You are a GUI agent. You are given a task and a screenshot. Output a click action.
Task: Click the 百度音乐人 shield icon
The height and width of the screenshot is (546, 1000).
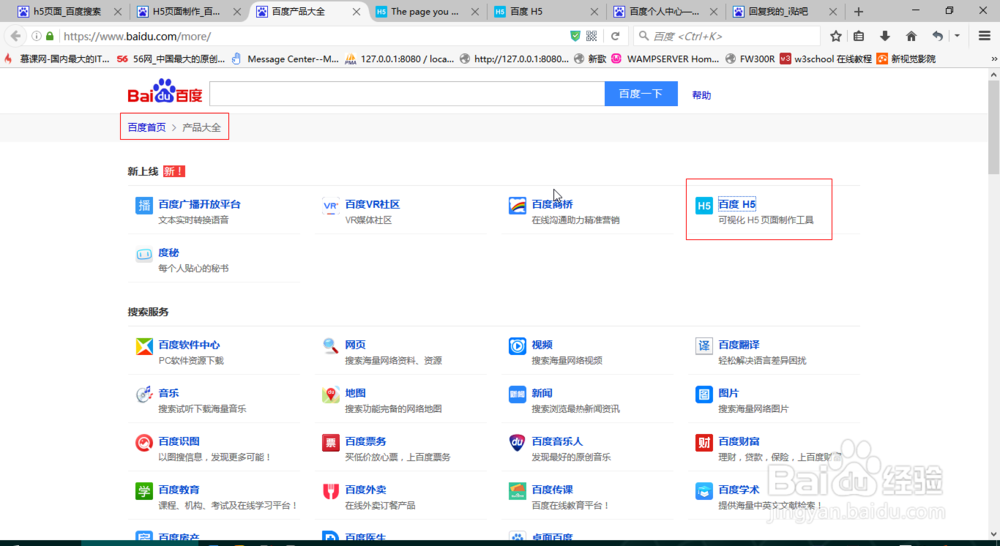coord(517,443)
